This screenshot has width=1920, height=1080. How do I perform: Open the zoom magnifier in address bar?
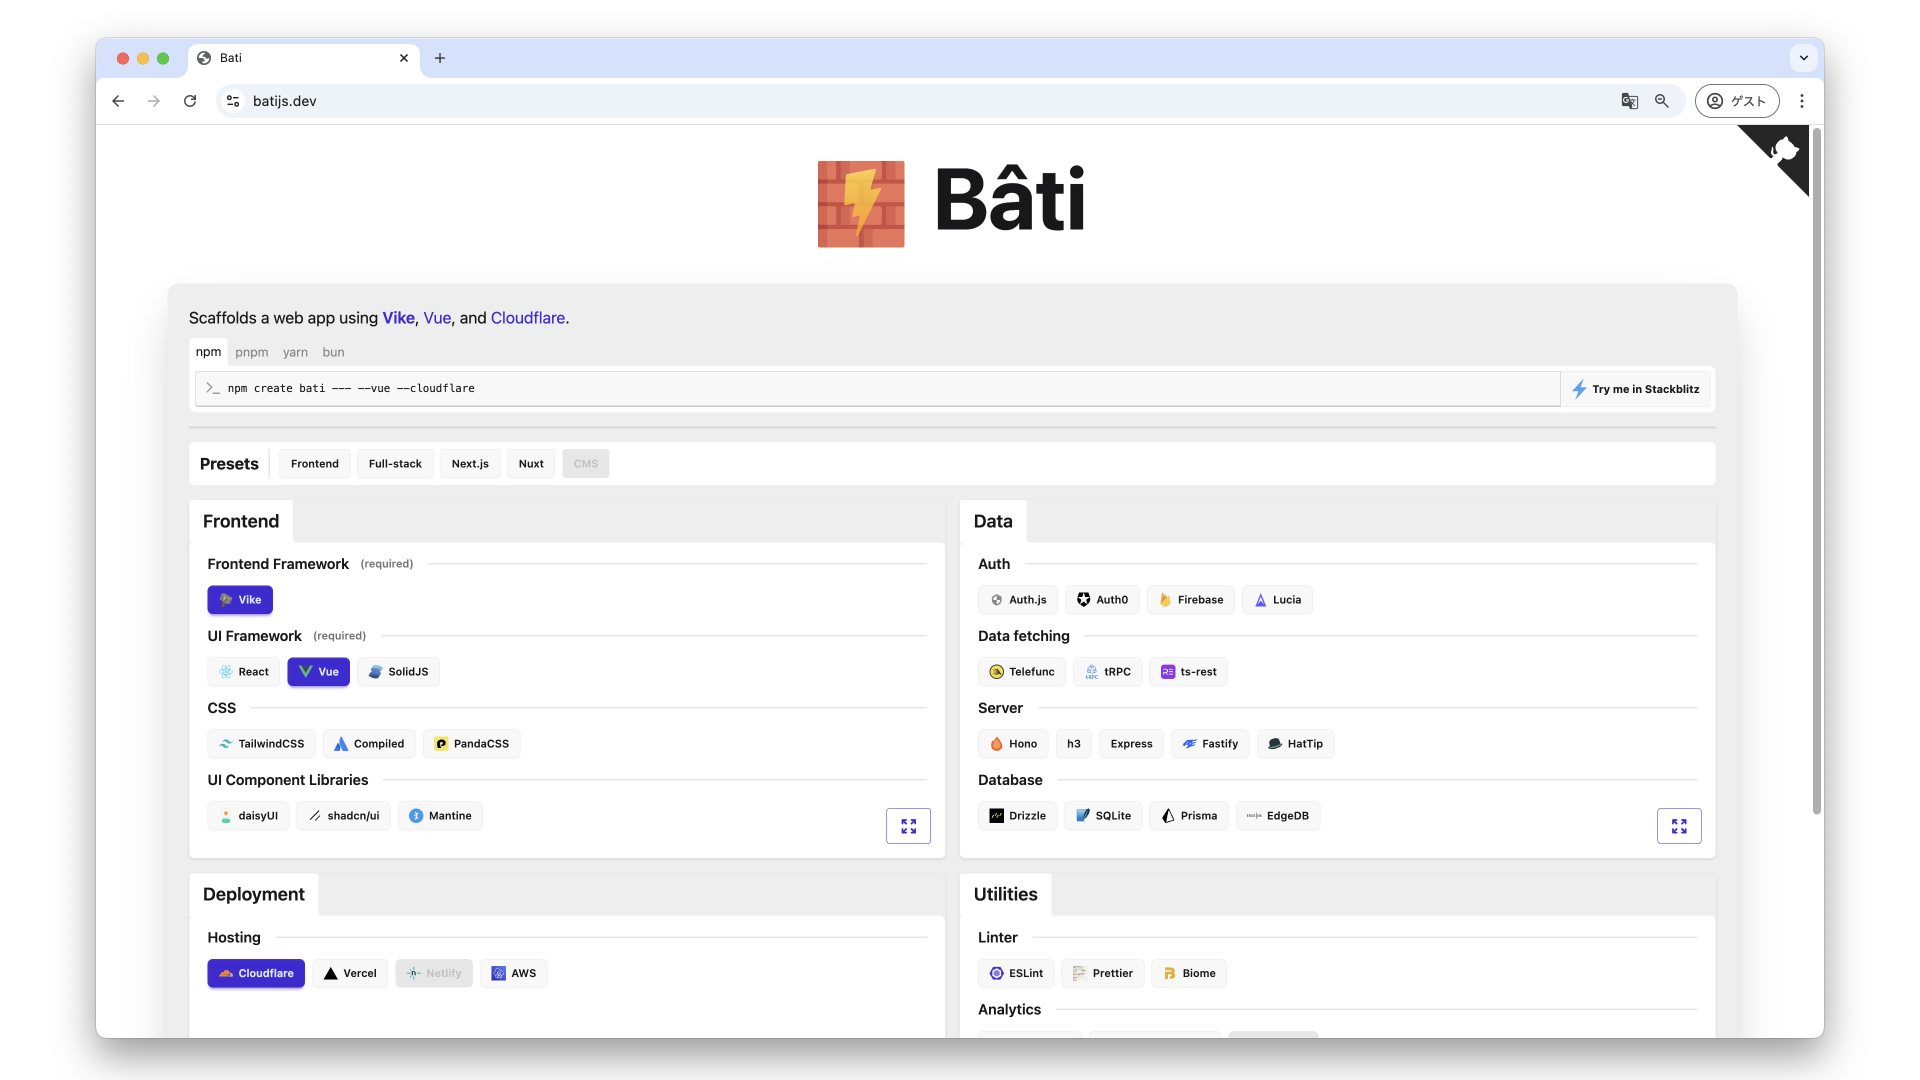(1662, 101)
